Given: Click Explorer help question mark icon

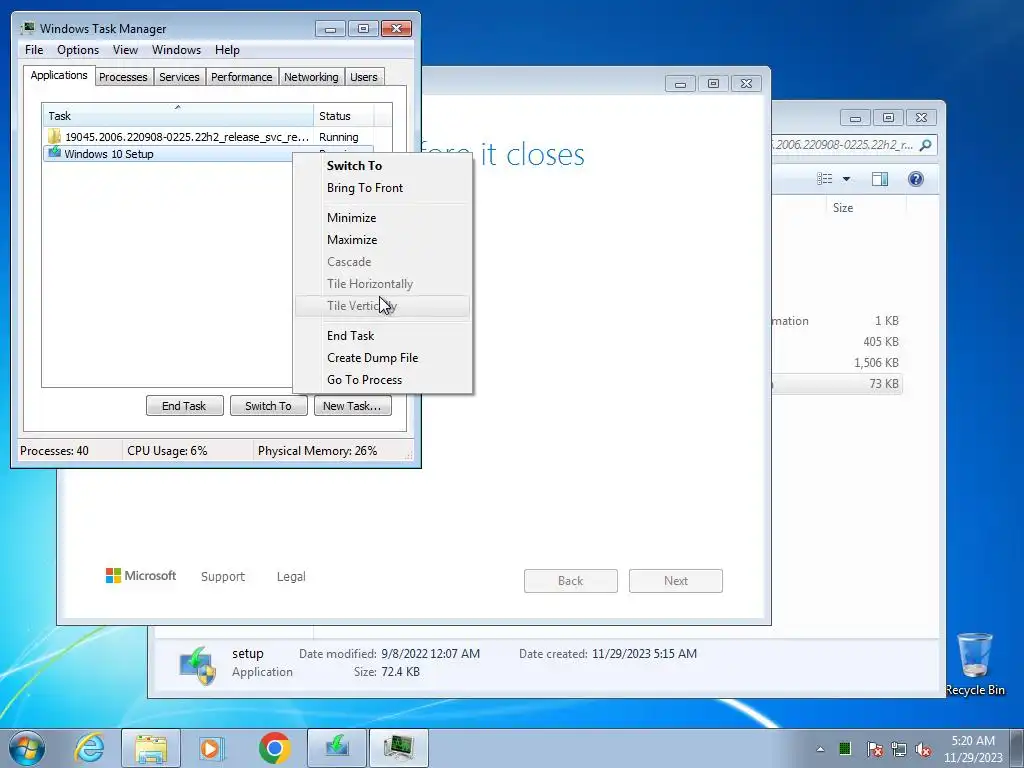Looking at the screenshot, I should 916,179.
